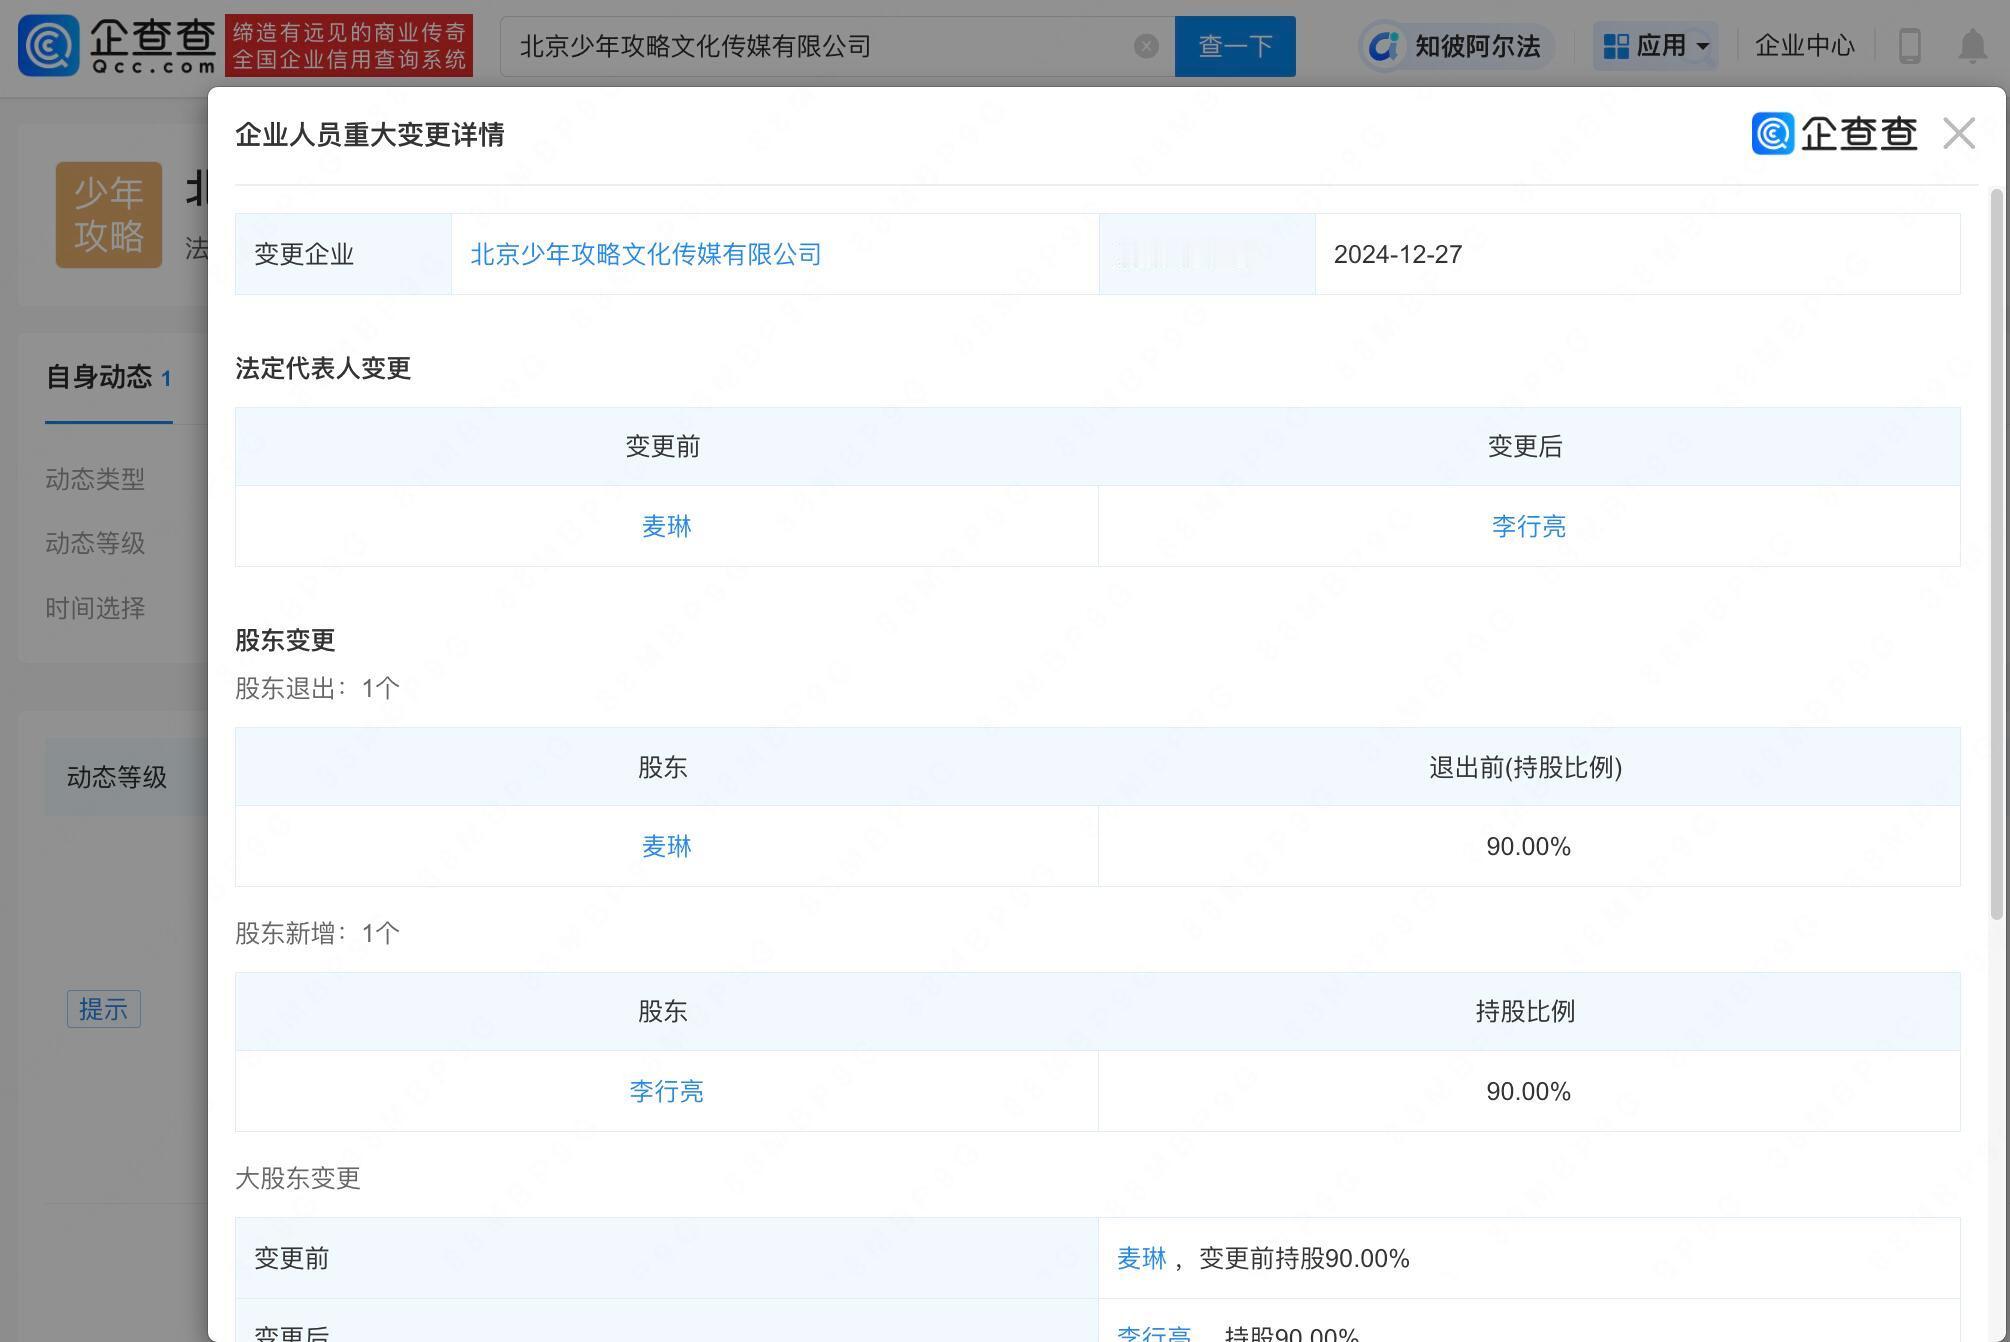Screen dimensions: 2010x1342
Task: Open notifications via the bell icon
Action: click(1972, 46)
